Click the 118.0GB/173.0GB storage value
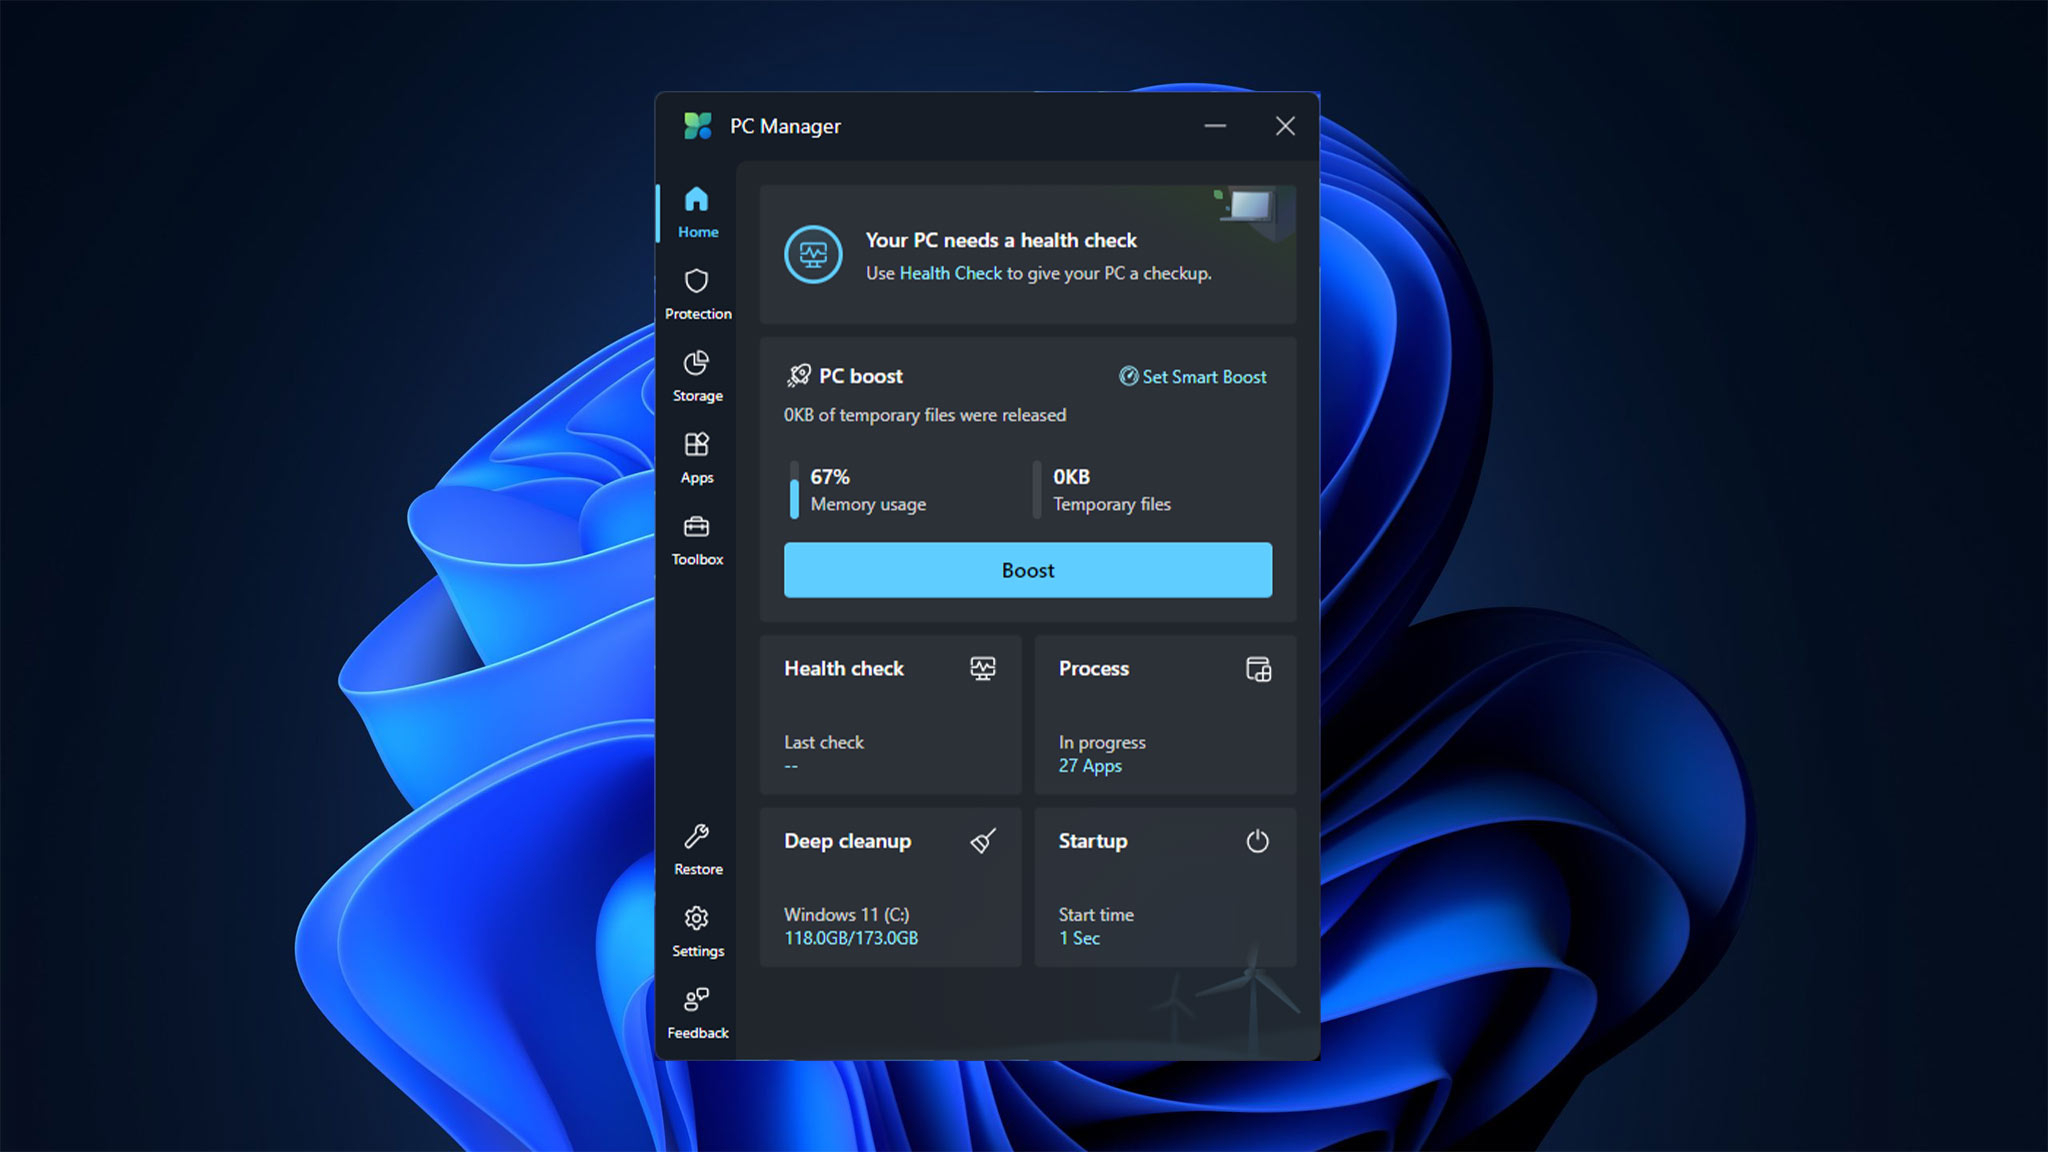 [851, 938]
